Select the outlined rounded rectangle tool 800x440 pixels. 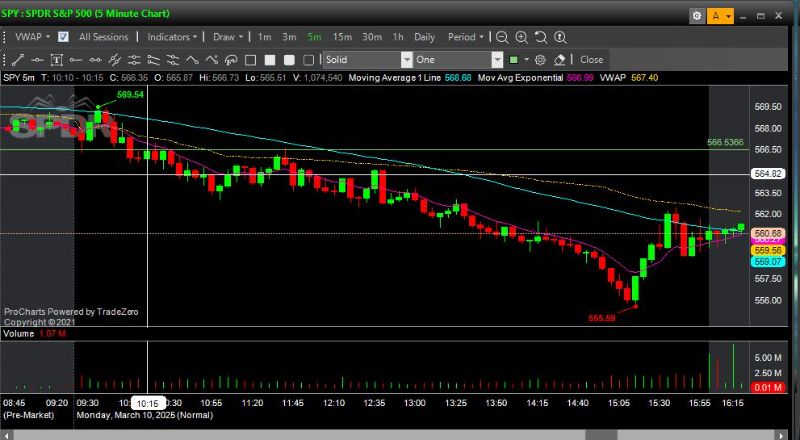pos(309,60)
